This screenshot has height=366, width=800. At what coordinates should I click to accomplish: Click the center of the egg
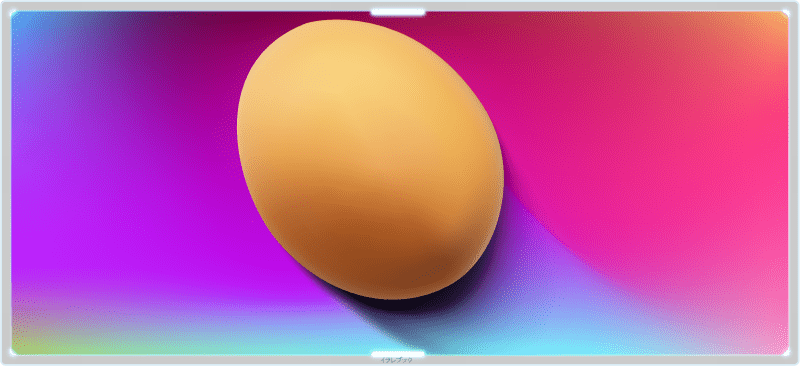[370, 159]
